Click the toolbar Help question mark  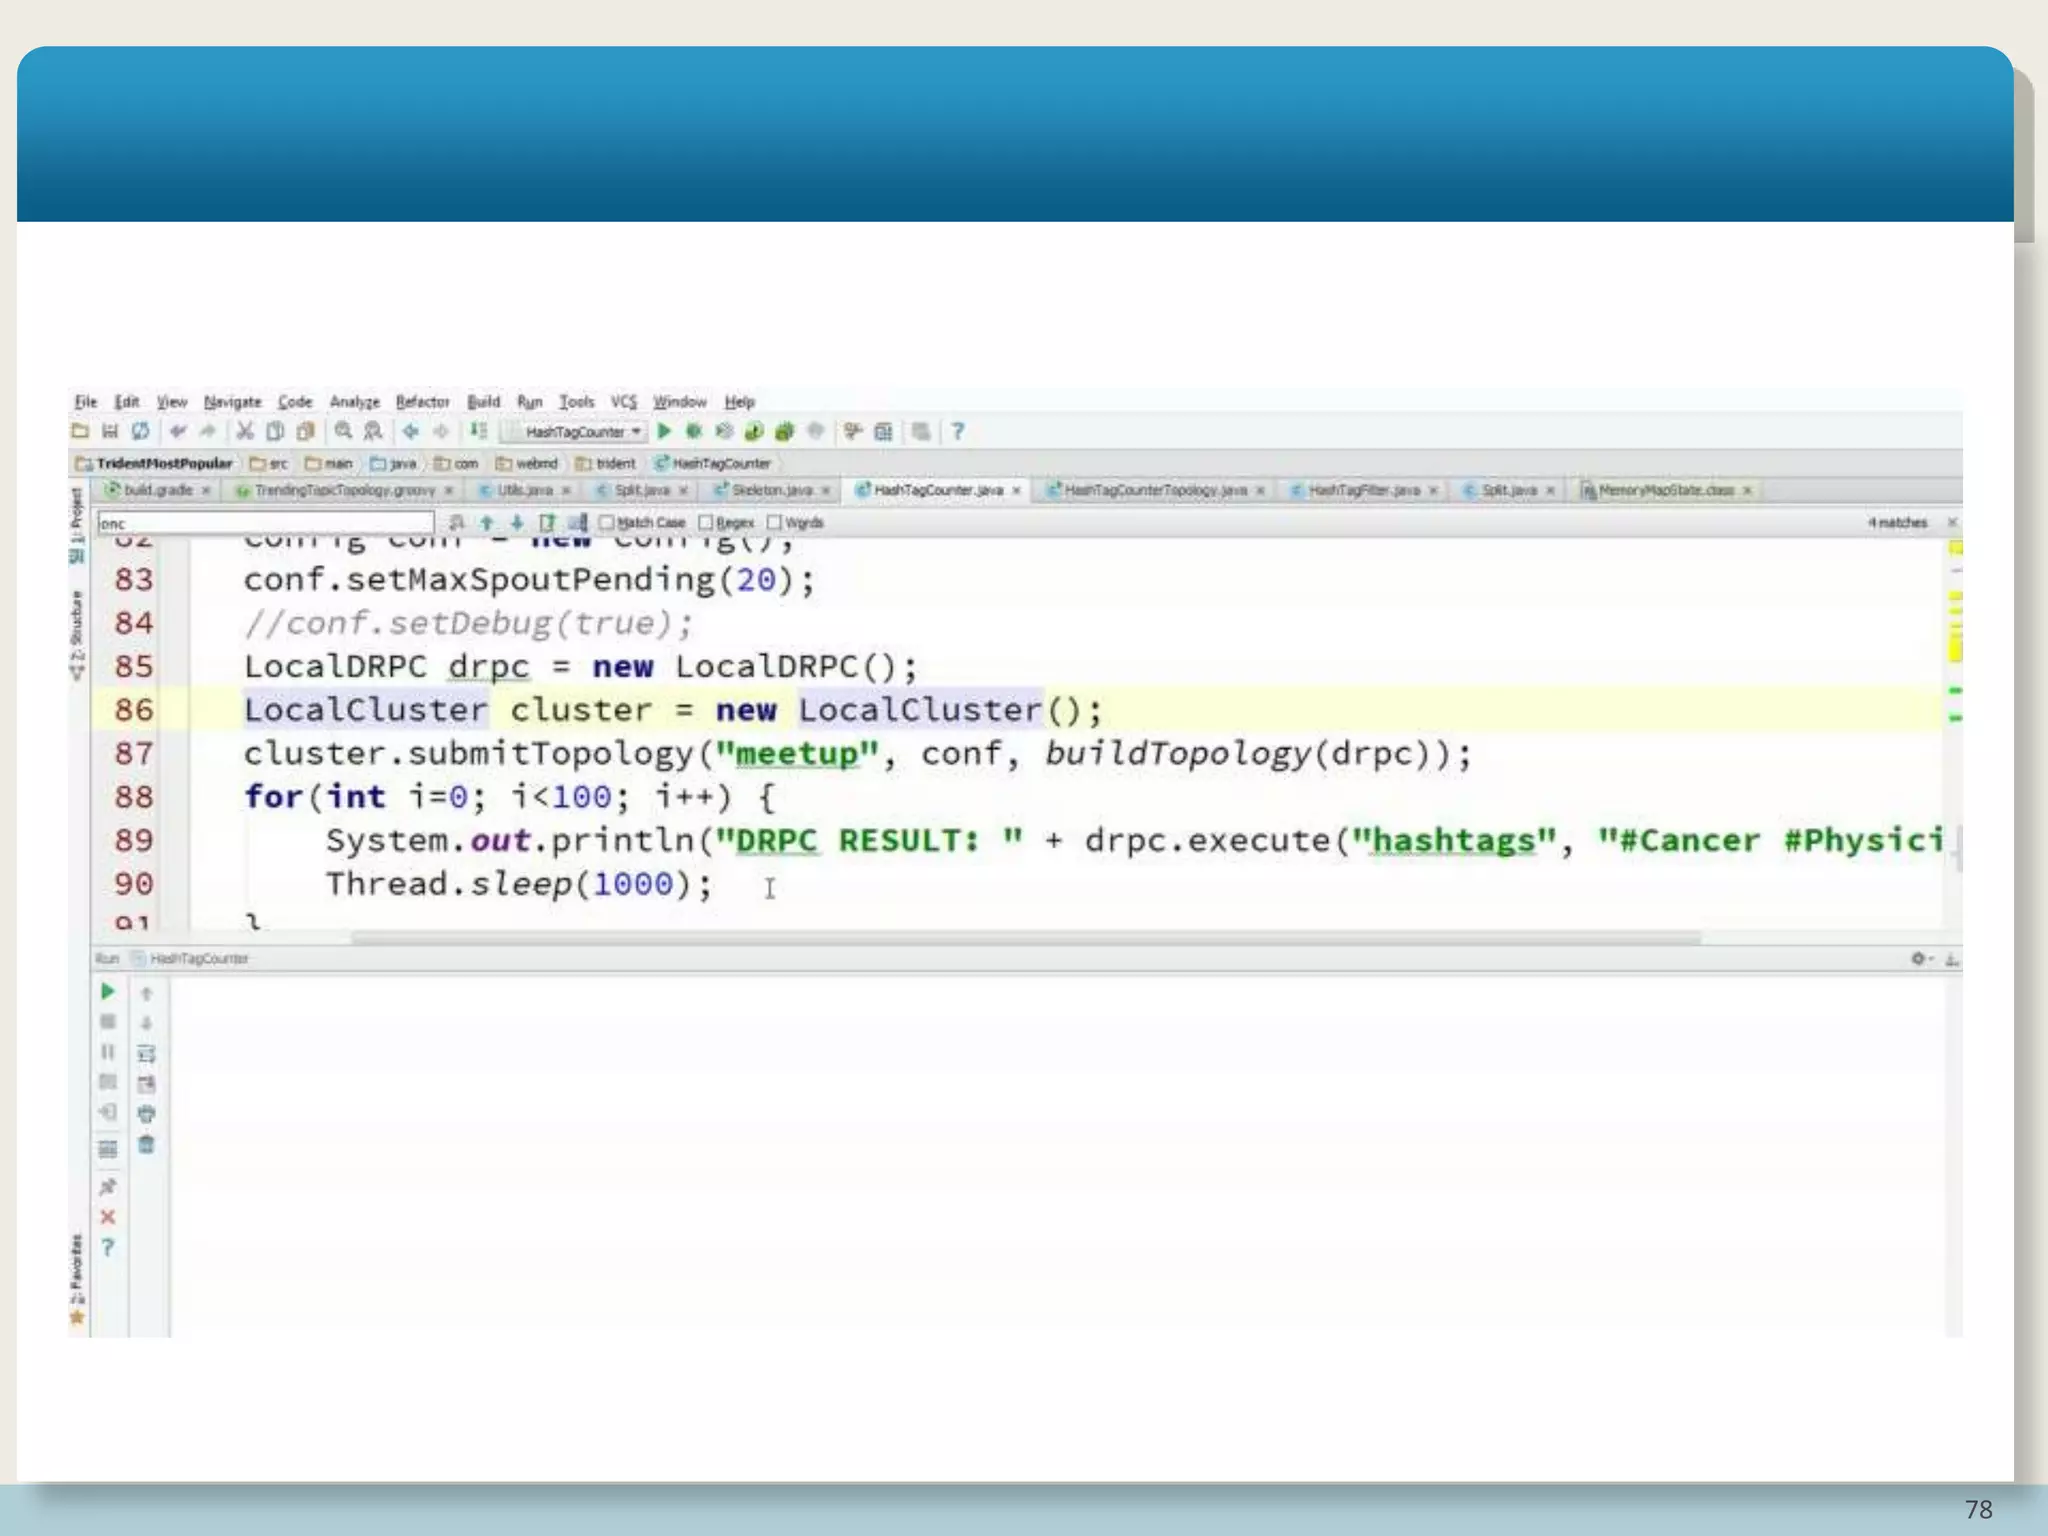click(x=957, y=431)
